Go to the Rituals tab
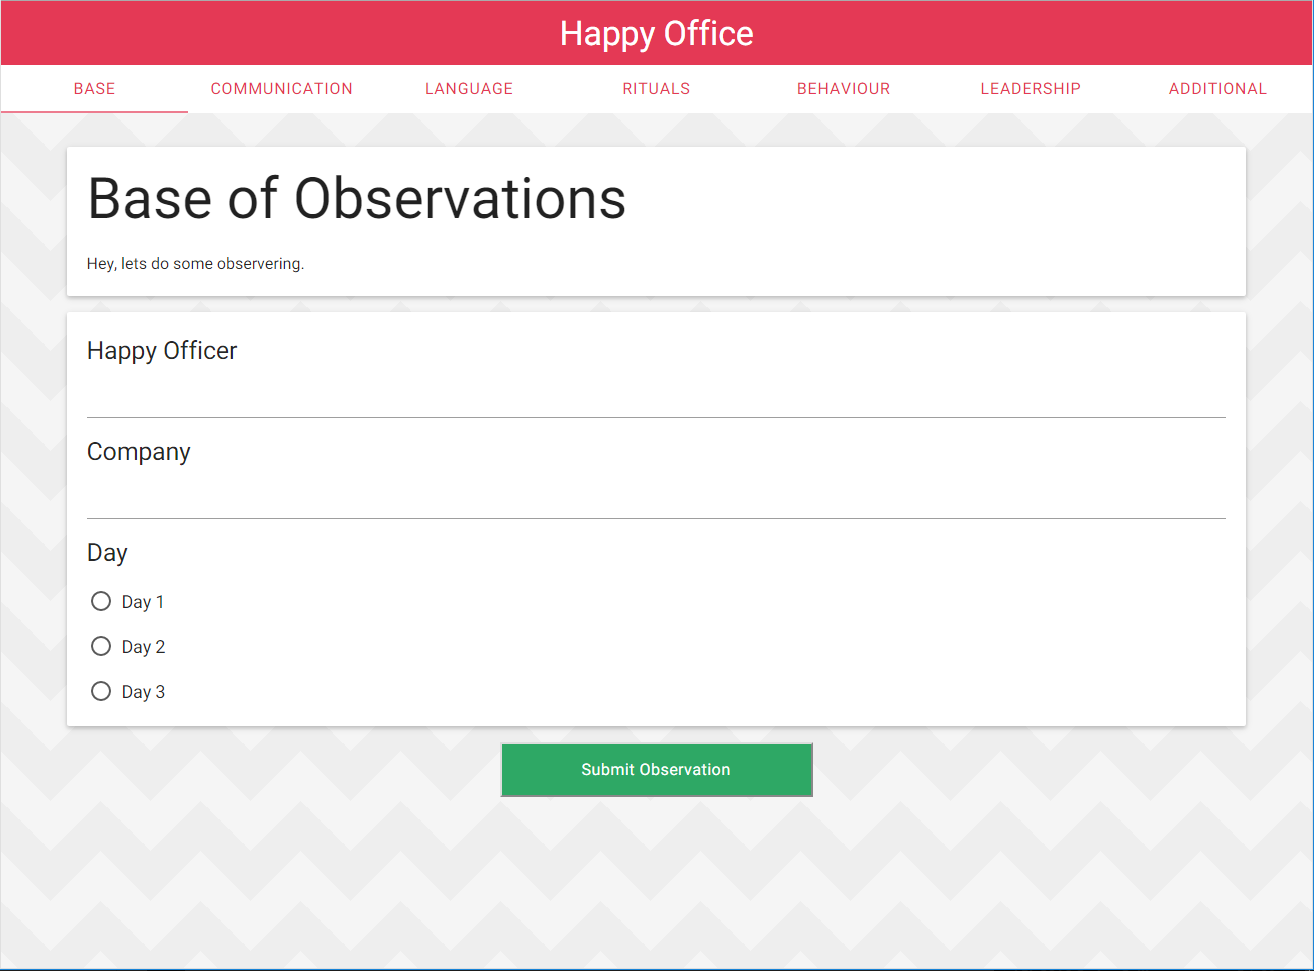The image size is (1314, 971). (656, 89)
